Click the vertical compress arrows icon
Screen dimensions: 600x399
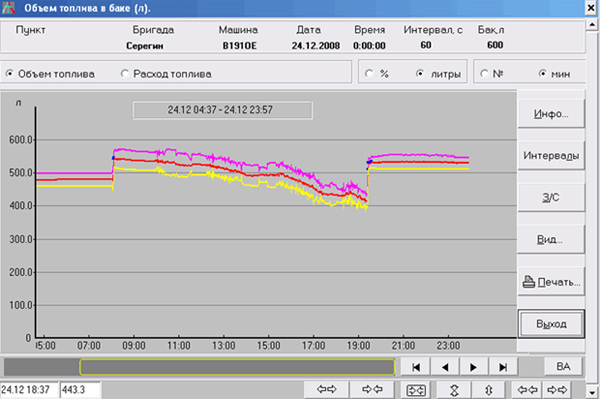(454, 390)
